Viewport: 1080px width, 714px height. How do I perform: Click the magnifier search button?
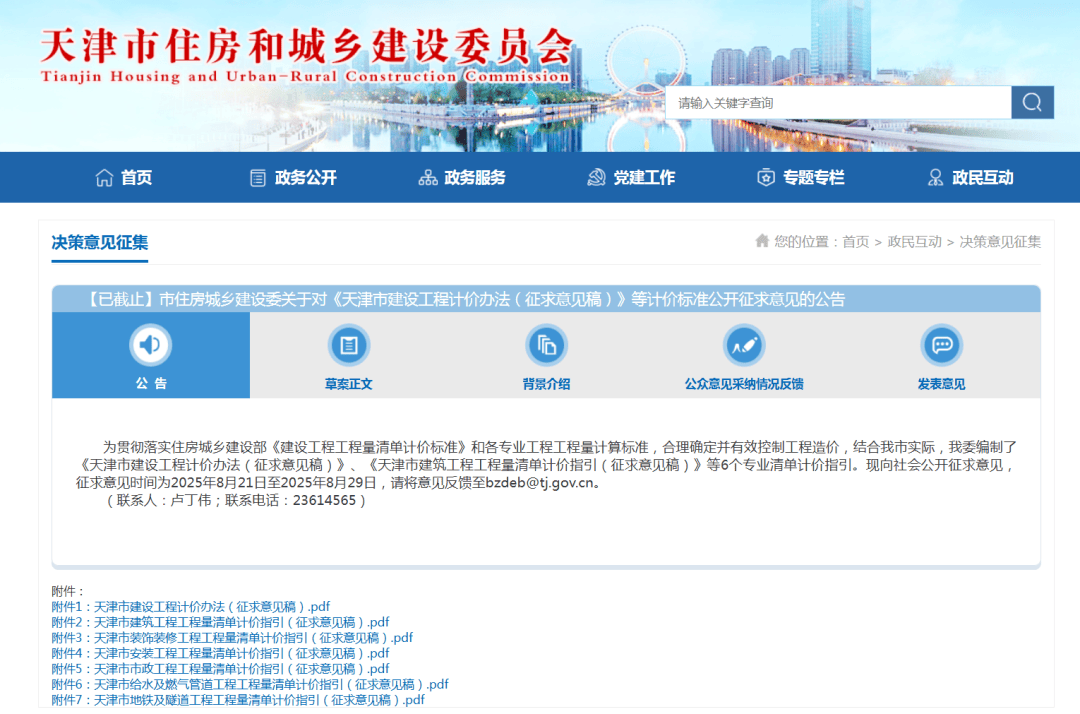coord(1032,103)
